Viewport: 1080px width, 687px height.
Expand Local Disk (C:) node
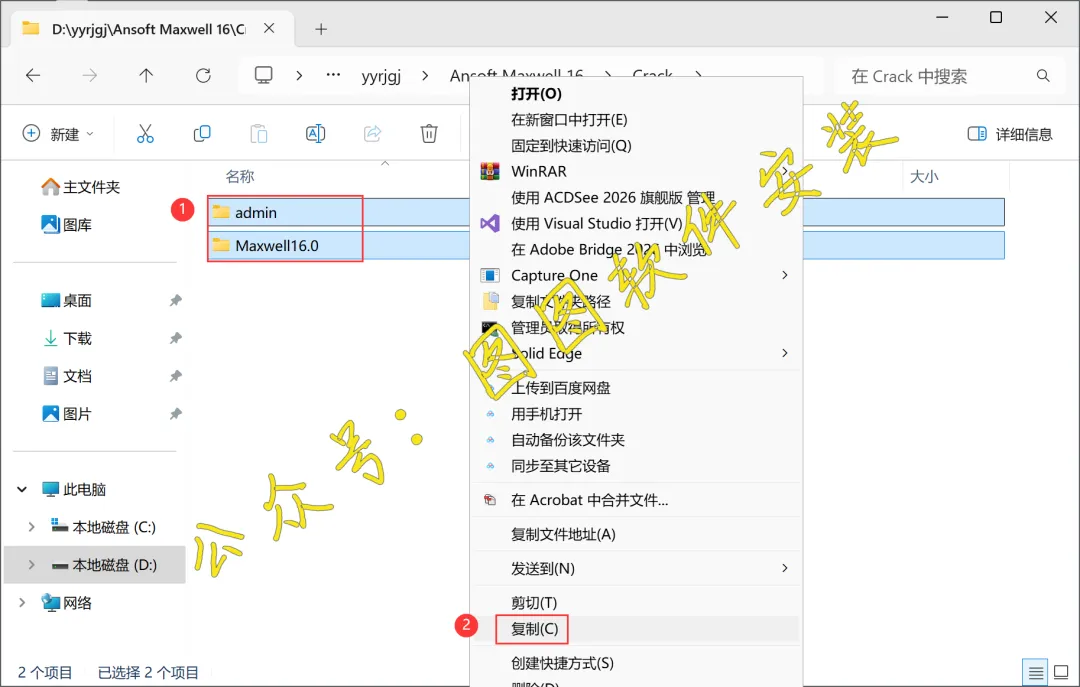coord(31,527)
